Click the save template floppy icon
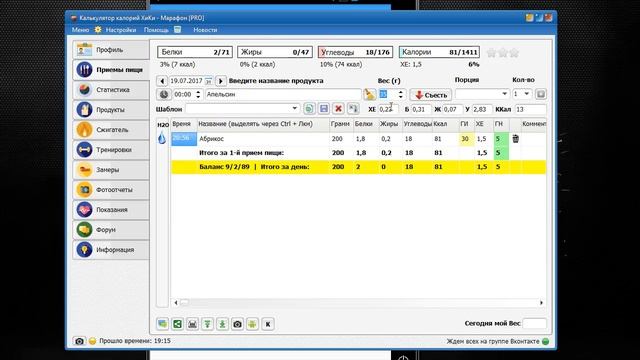The width and height of the screenshot is (640, 360). coord(324,109)
